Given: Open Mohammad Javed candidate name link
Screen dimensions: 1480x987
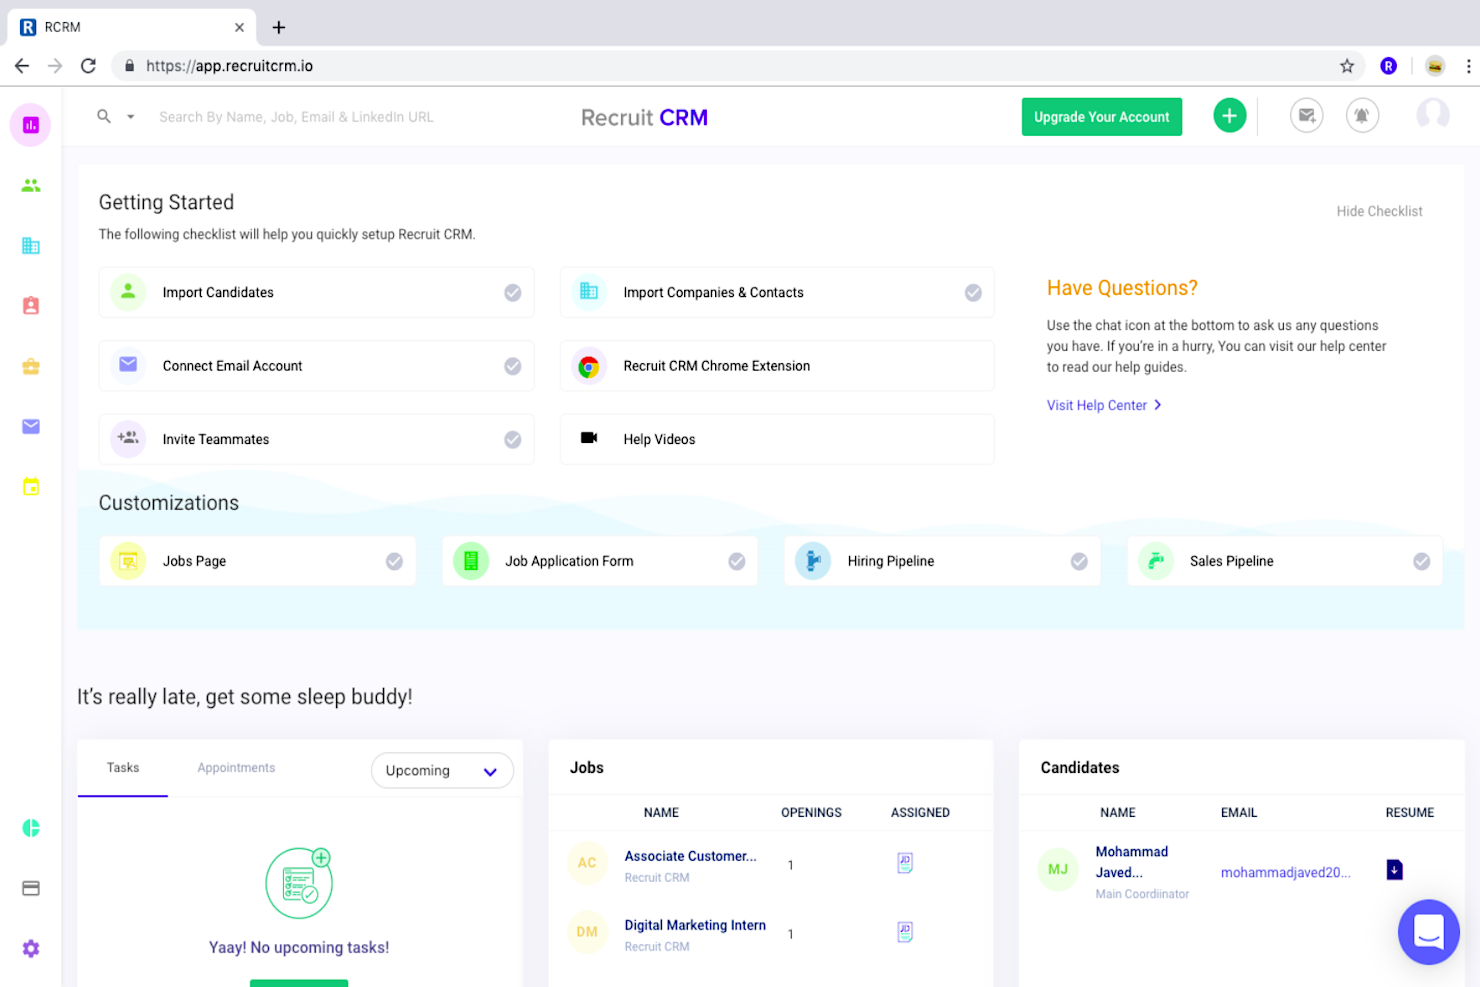Looking at the screenshot, I should [x=1132, y=862].
